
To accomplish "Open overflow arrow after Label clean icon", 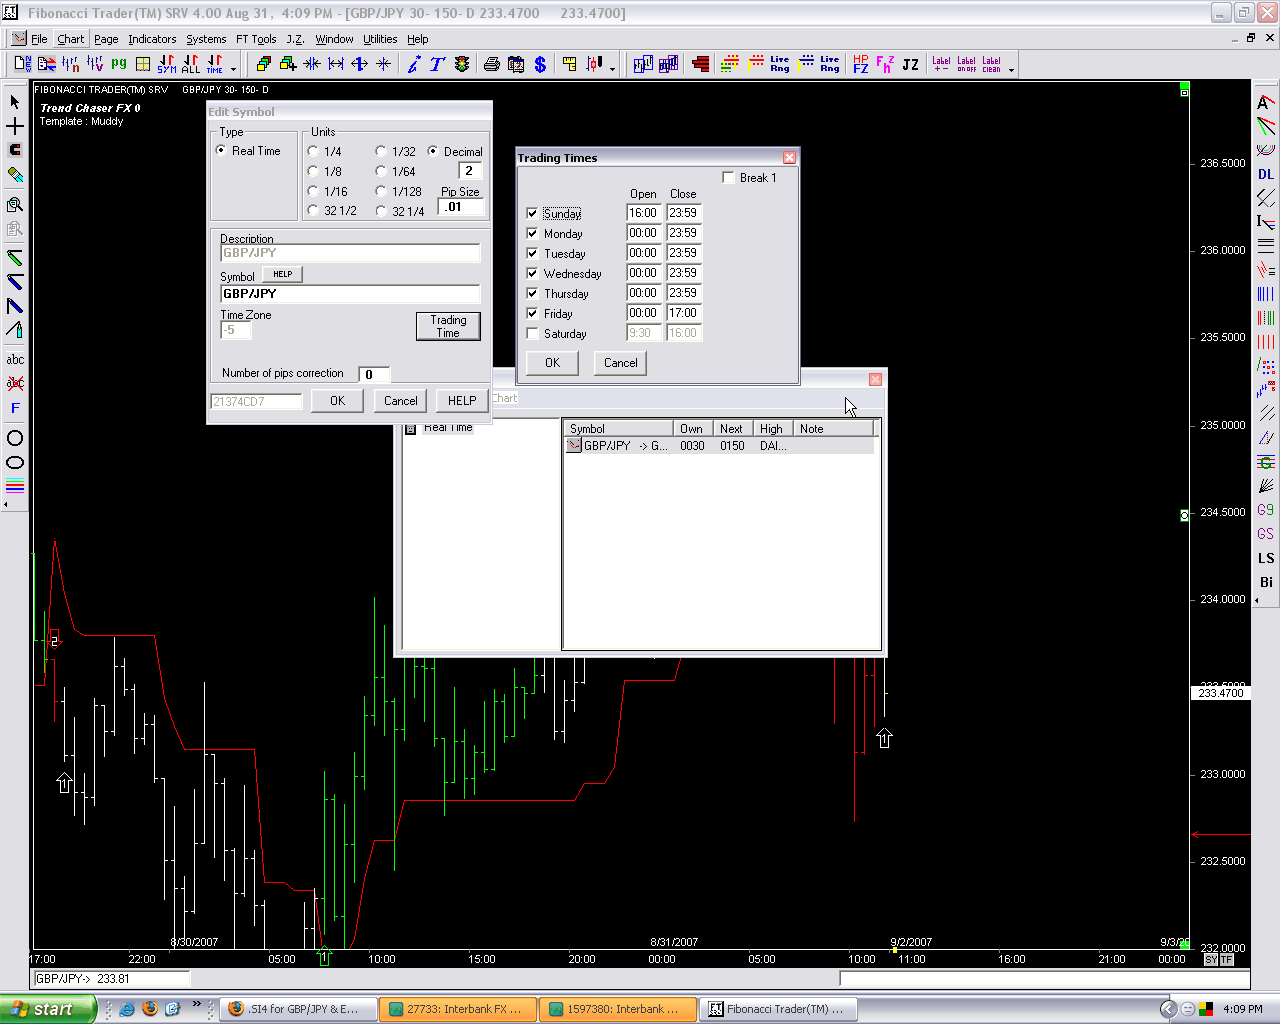I will [x=1011, y=69].
